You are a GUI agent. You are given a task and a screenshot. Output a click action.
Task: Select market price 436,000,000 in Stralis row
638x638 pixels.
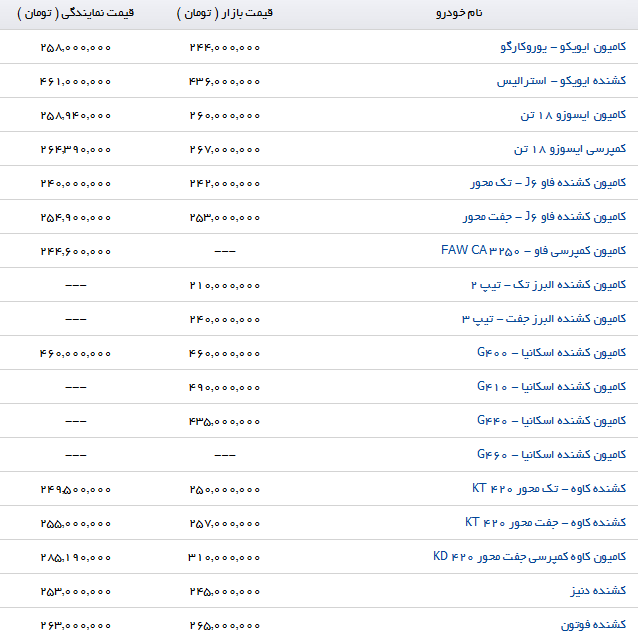click(225, 81)
